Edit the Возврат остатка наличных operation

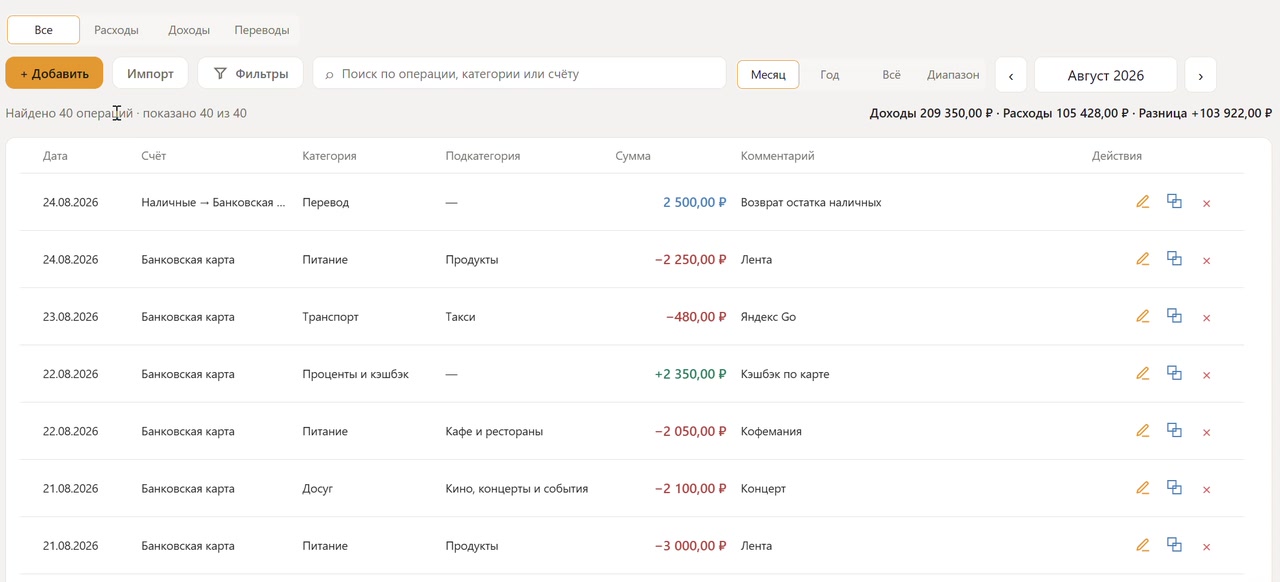1143,202
